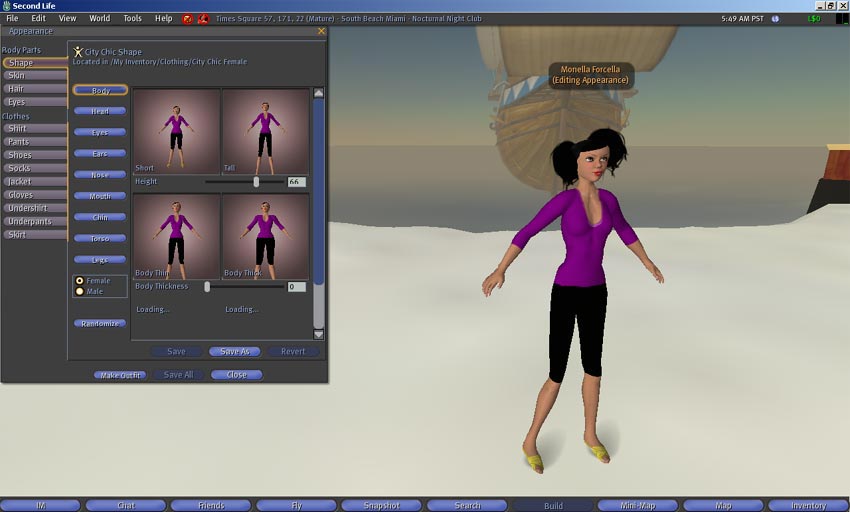
Task: Open the Tools menu
Action: [132, 18]
